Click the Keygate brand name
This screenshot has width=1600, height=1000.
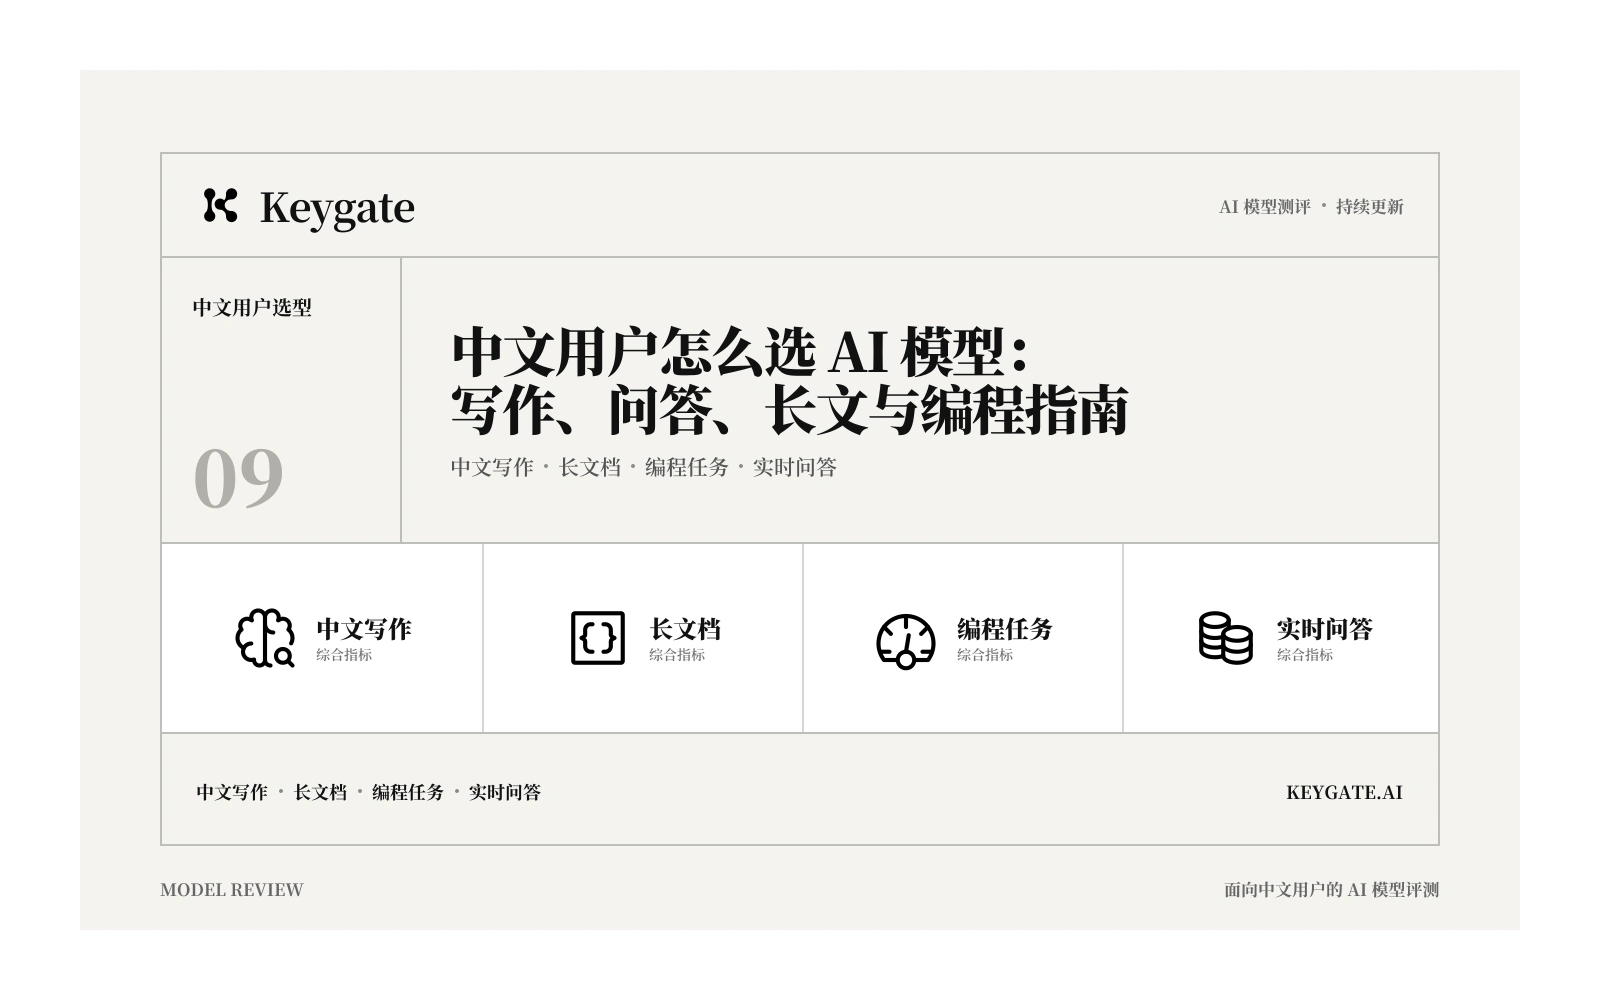[337, 208]
